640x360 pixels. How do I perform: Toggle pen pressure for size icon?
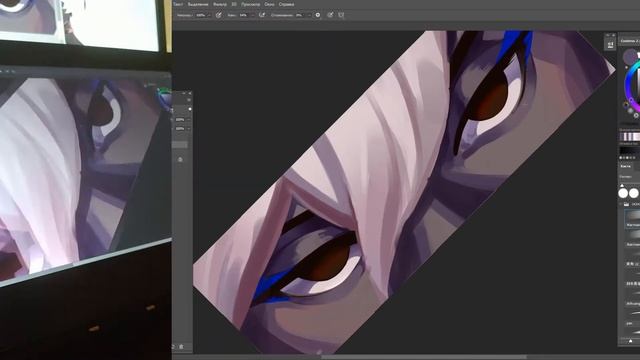330,15
